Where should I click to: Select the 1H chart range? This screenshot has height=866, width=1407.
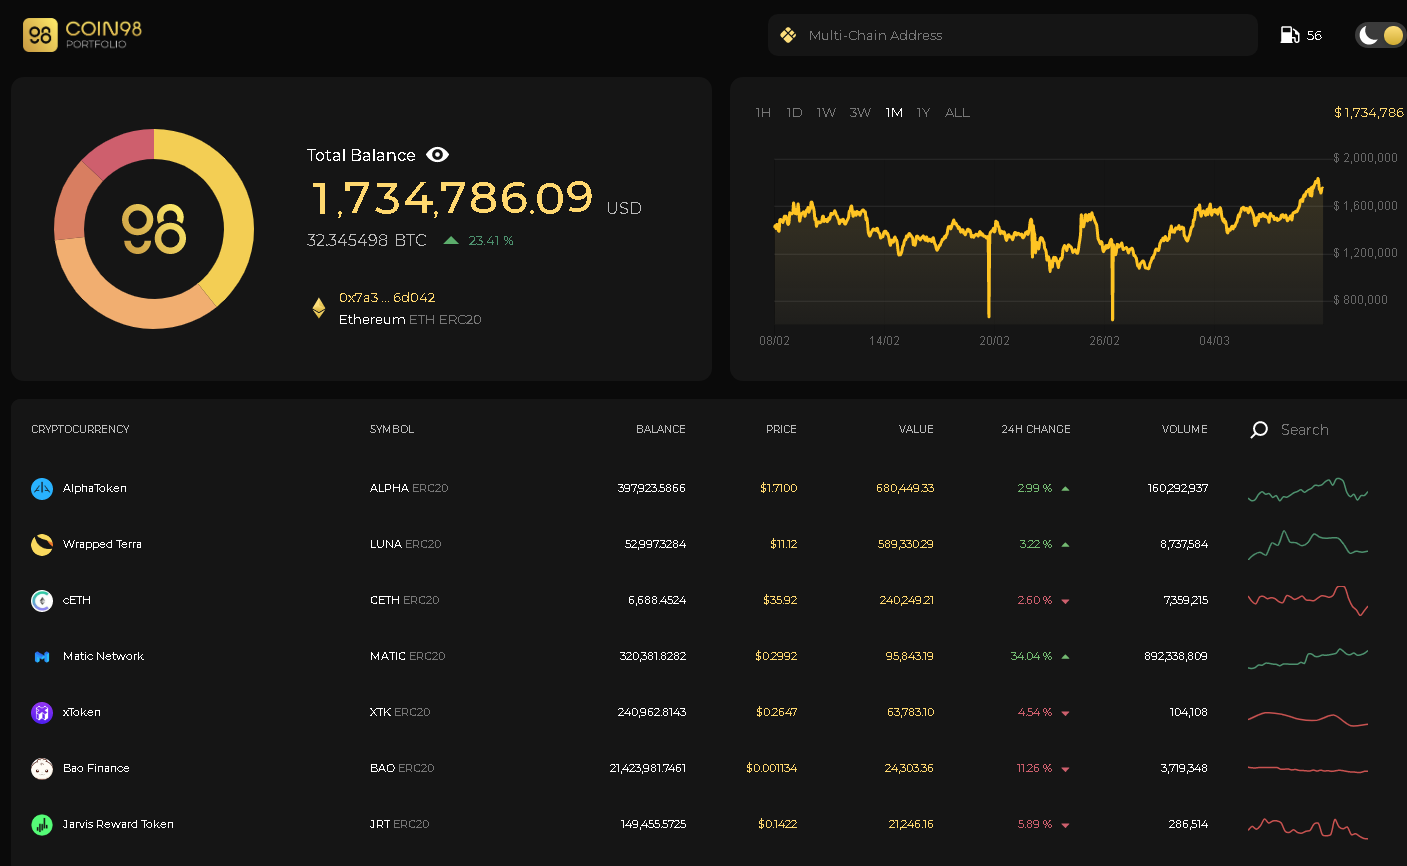(763, 113)
